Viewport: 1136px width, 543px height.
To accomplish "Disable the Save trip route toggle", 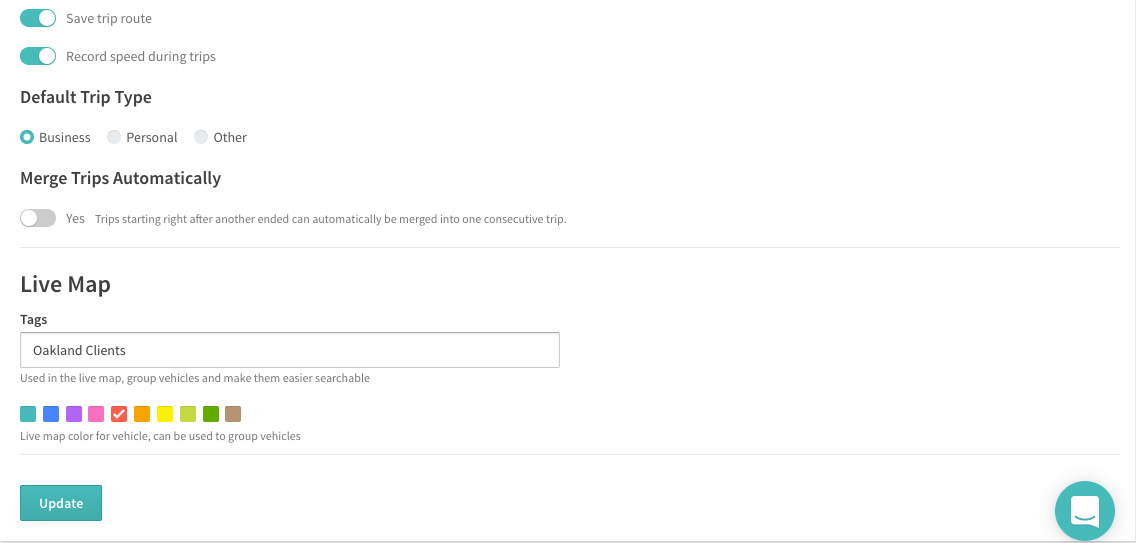I will point(38,18).
